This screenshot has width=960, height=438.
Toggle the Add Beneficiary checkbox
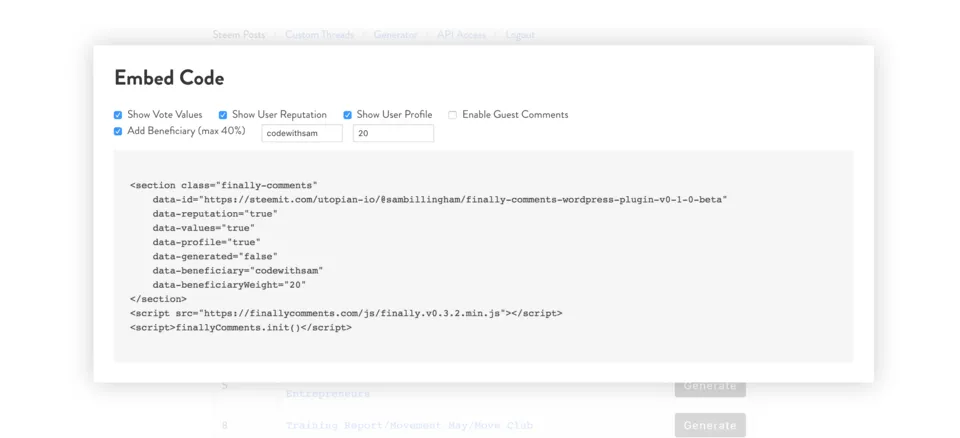[x=118, y=131]
